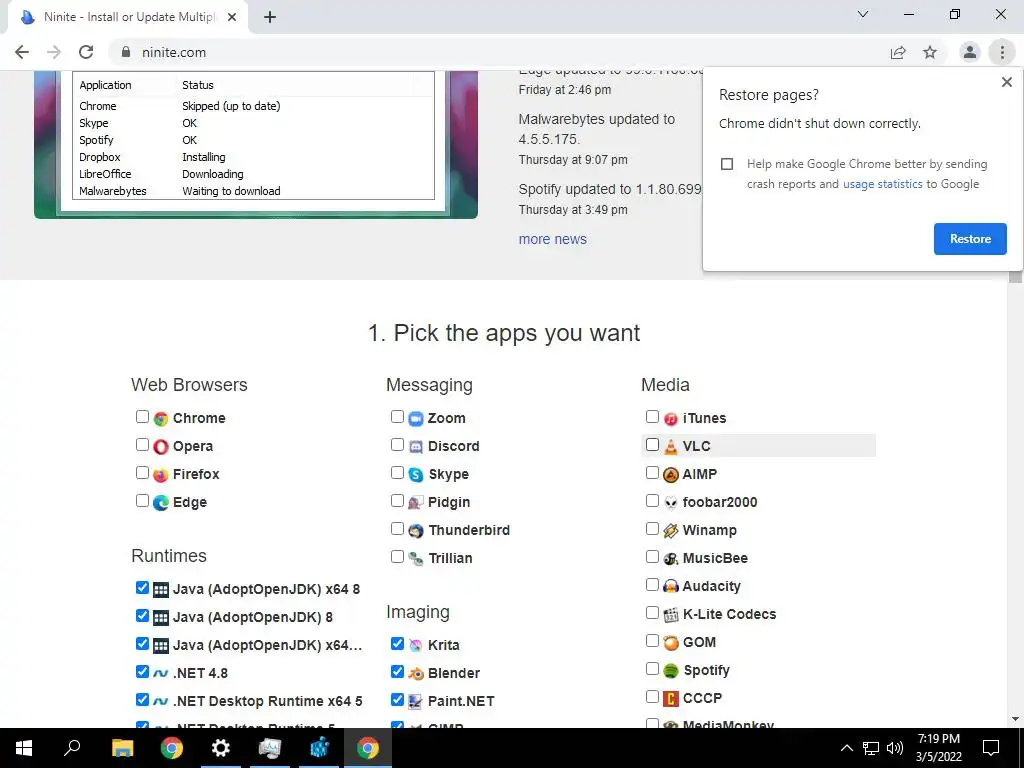Click the Krita icon under Imaging
Image resolution: width=1024 pixels, height=768 pixels.
click(x=416, y=645)
